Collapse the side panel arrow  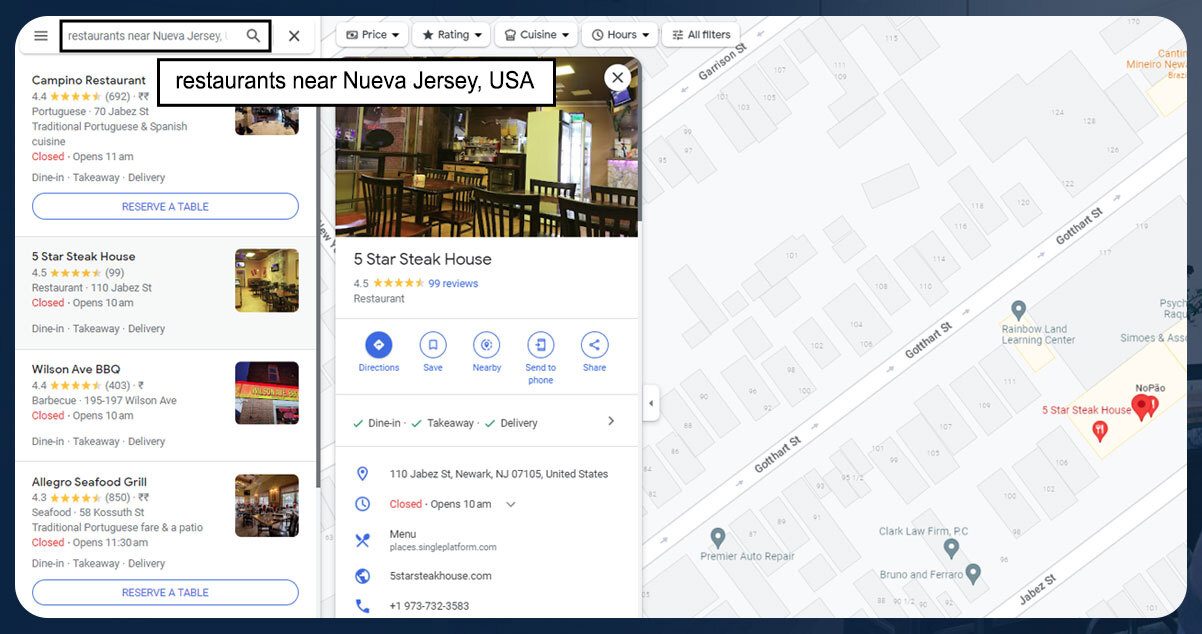[x=651, y=404]
